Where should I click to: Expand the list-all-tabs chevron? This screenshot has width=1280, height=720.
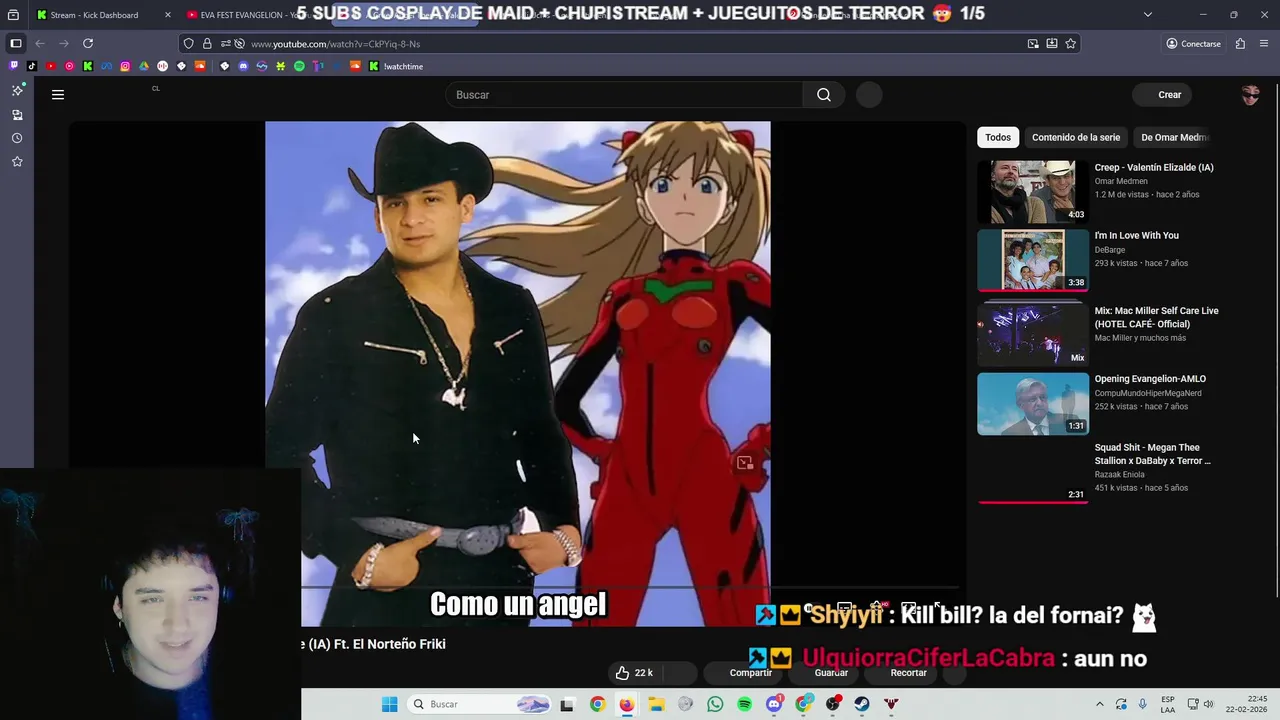tap(1147, 15)
